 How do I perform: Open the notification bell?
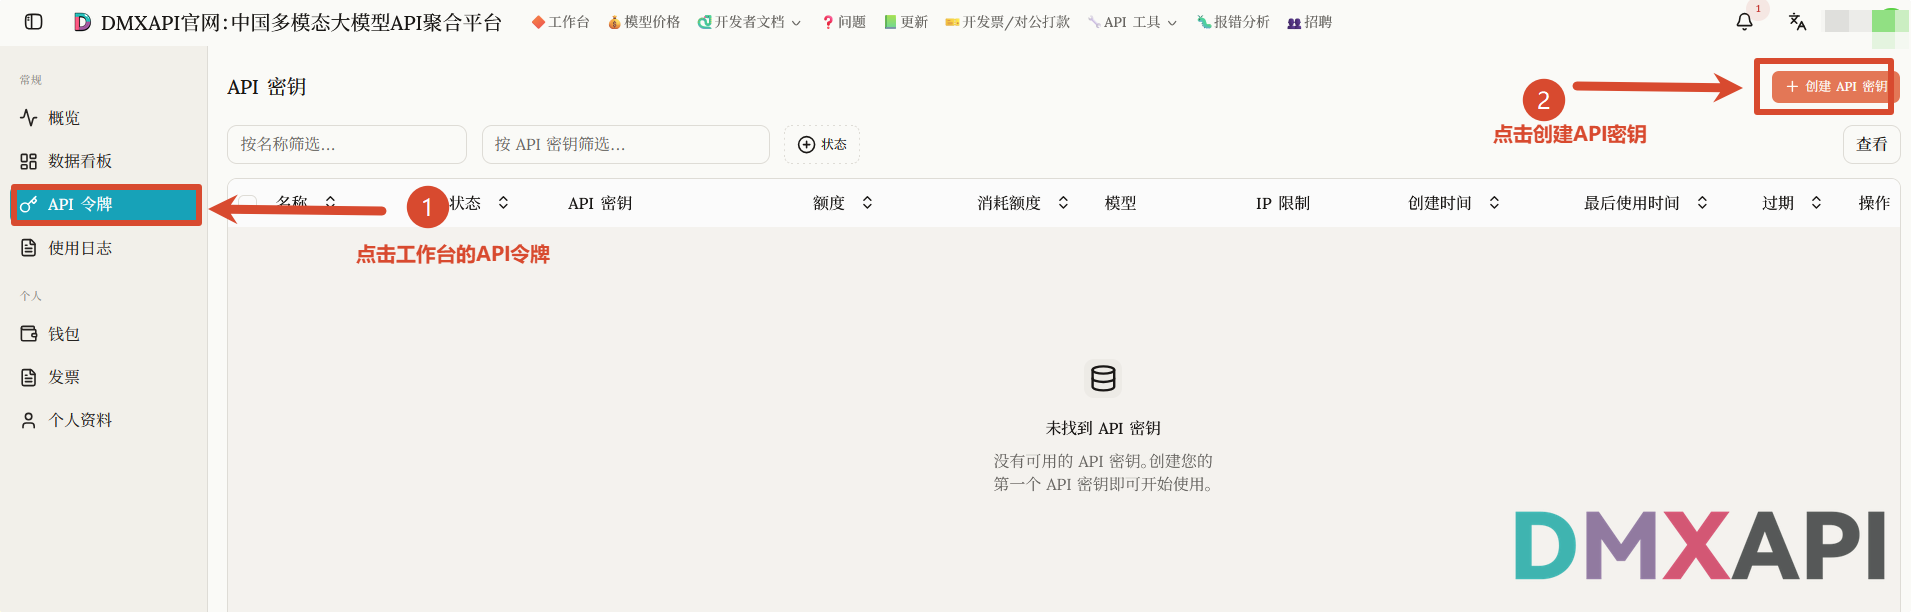pyautogui.click(x=1744, y=22)
